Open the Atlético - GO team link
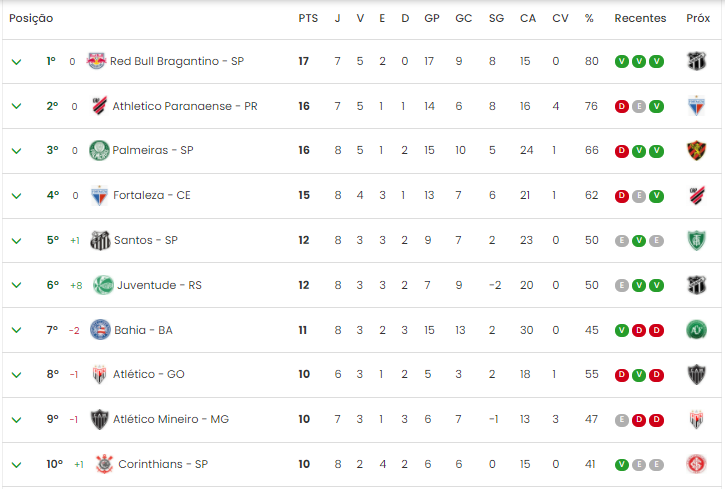The height and width of the screenshot is (489, 725). pos(148,374)
